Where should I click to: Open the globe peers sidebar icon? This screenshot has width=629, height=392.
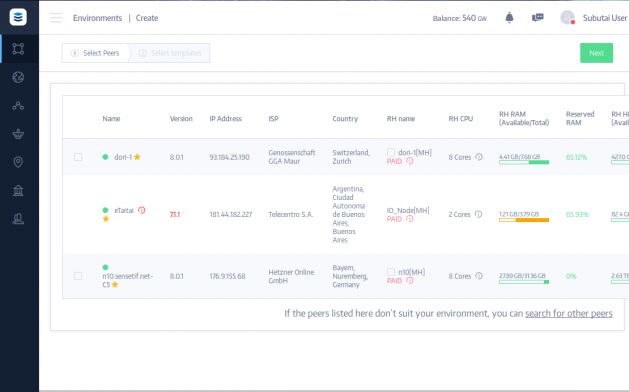tap(18, 77)
